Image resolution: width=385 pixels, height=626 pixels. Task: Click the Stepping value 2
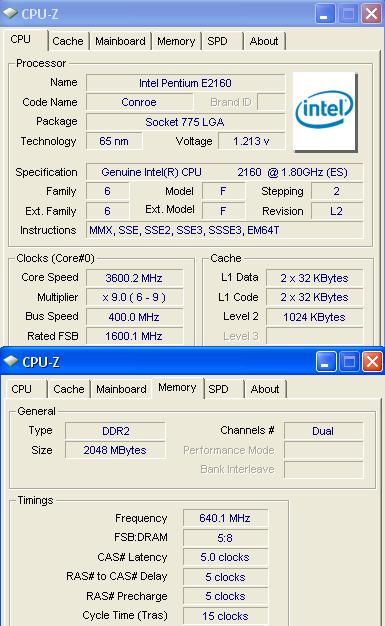coord(337,191)
